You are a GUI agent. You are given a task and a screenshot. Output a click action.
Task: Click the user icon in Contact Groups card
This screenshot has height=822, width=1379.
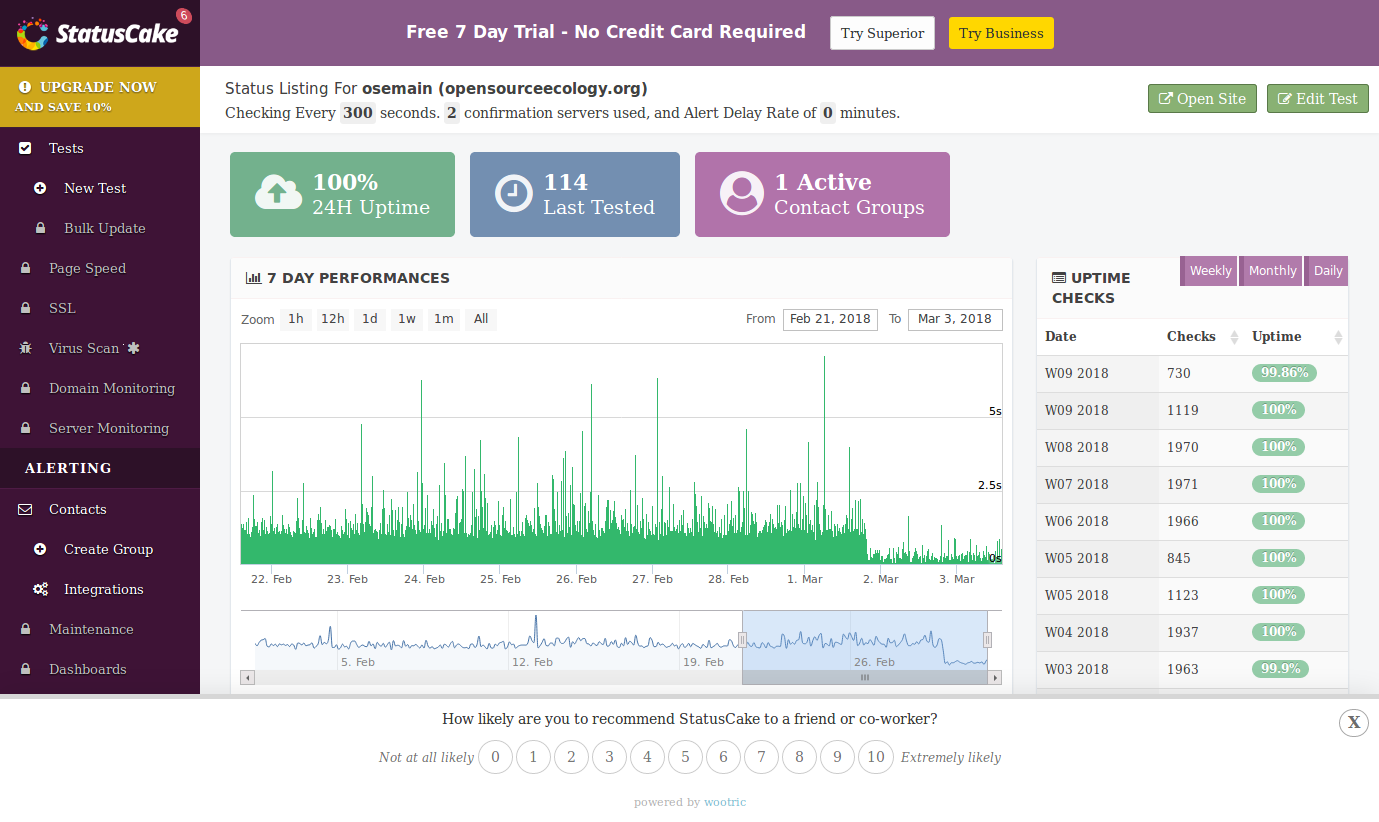click(742, 193)
